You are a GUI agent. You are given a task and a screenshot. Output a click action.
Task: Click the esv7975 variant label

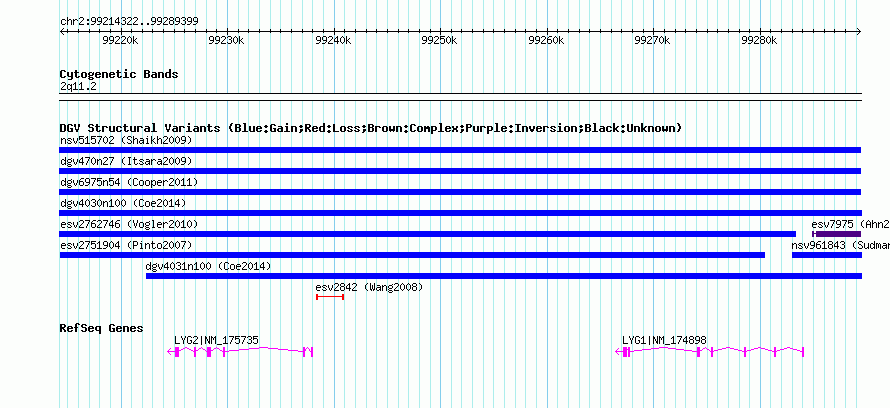[x=850, y=224]
